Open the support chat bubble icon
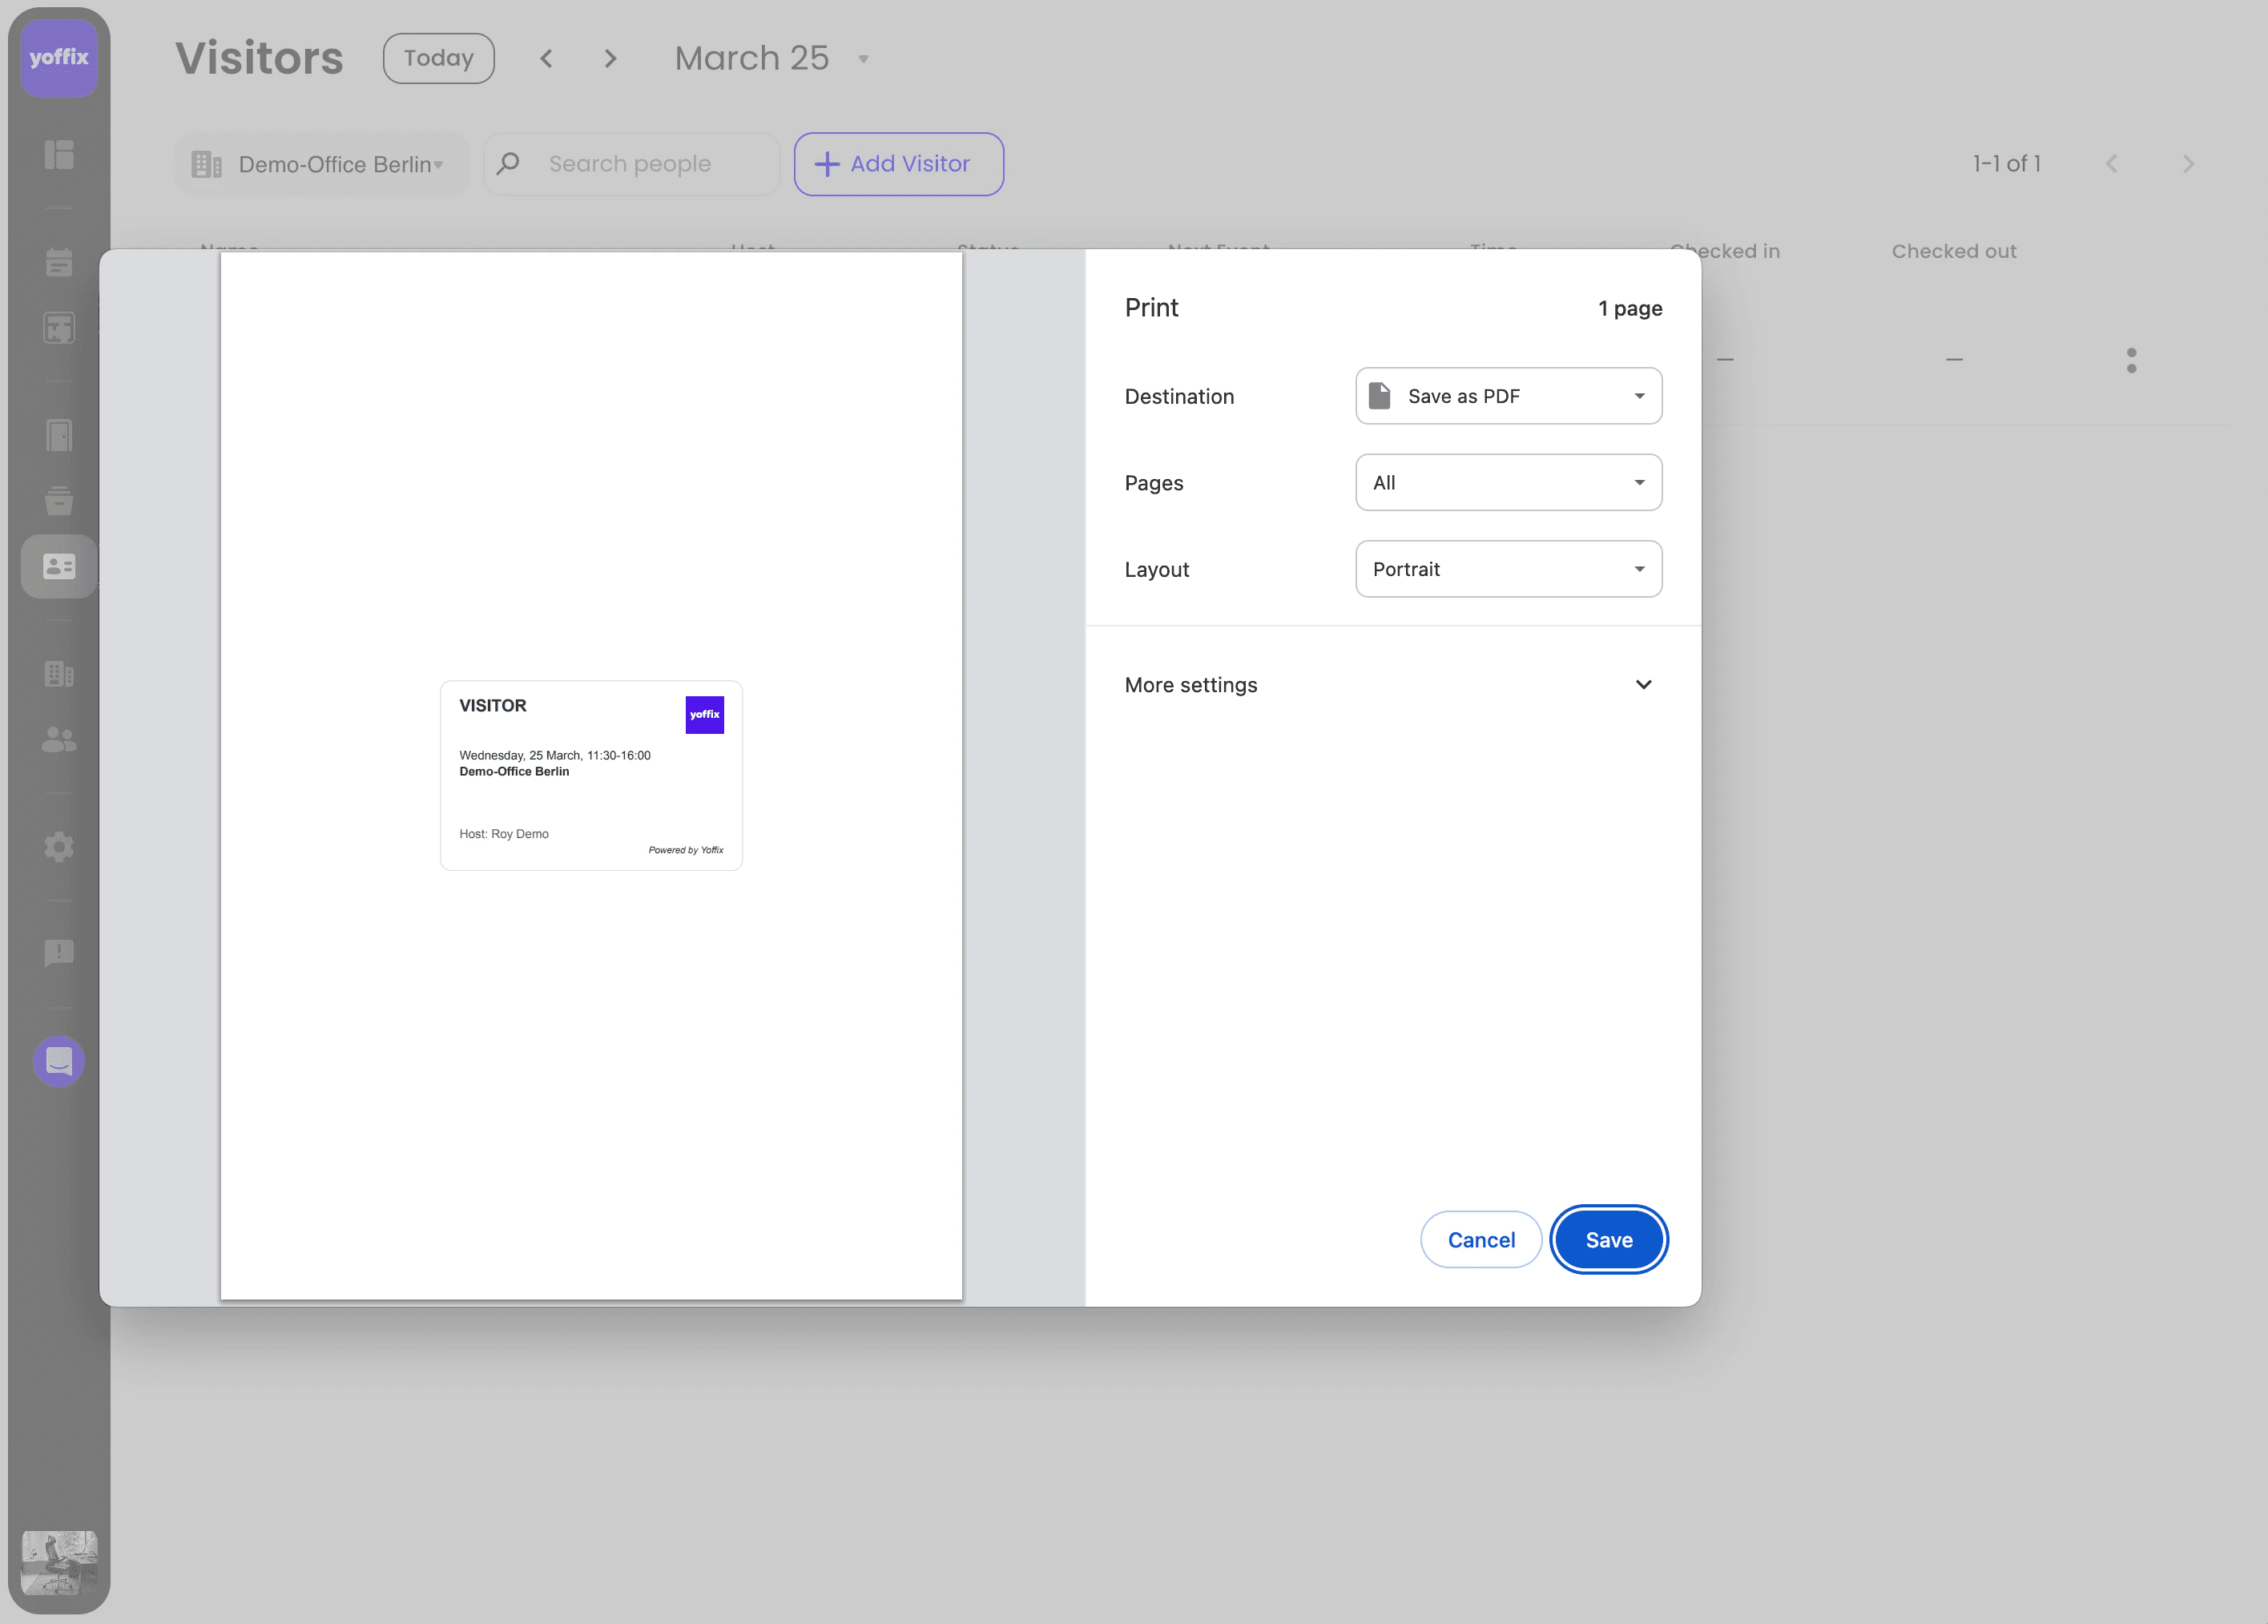The image size is (2268, 1624). [59, 1061]
